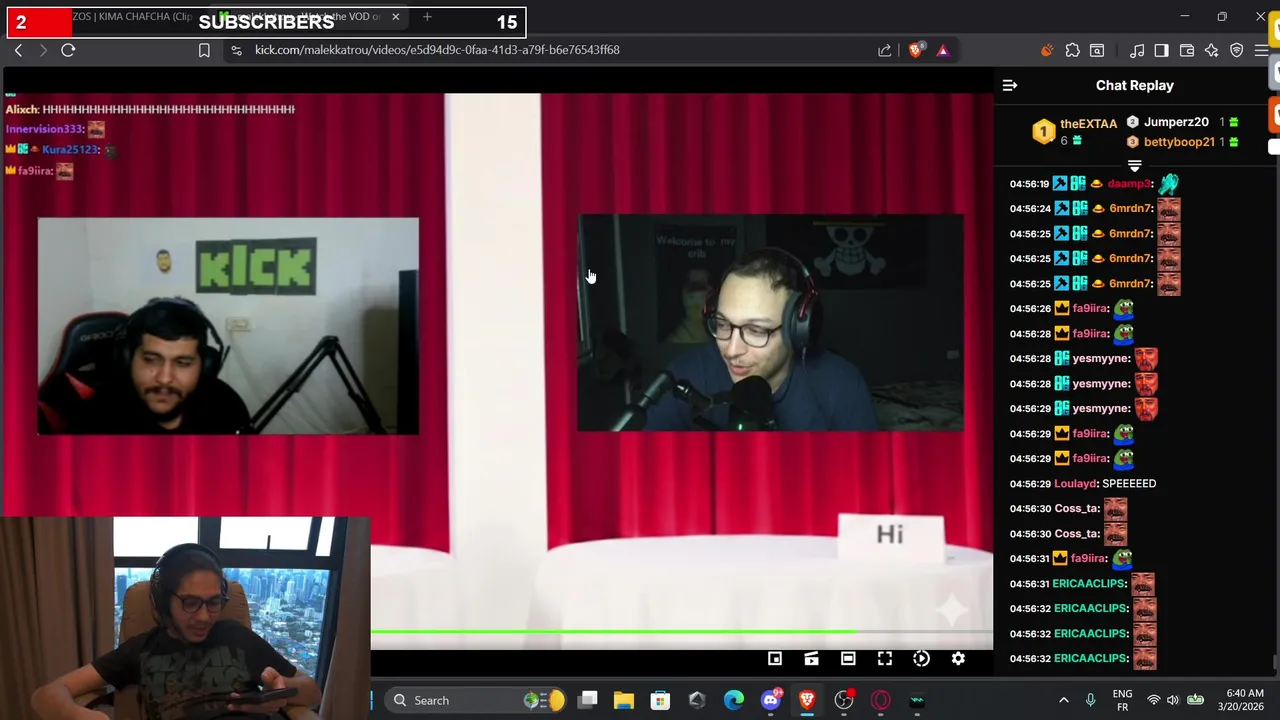Viewport: 1280px width, 720px height.
Task: Open the Wi-Fi network tray icon
Action: pyautogui.click(x=1154, y=700)
